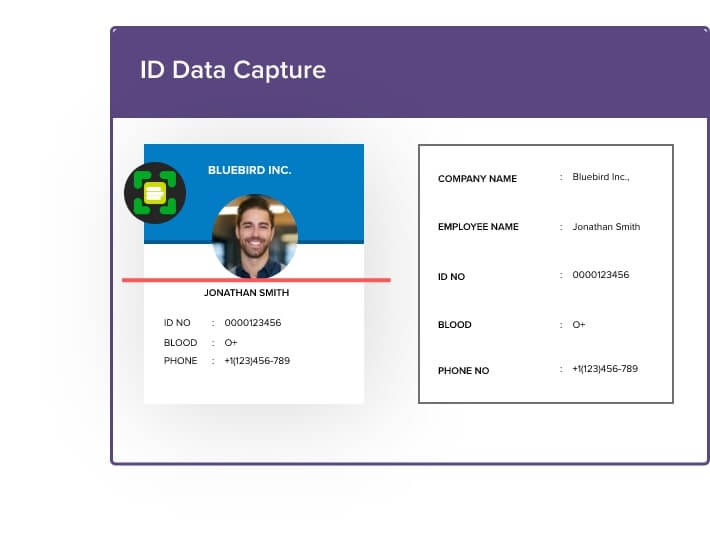Screen dimensions: 710x560
Task: Select +1(123)456-789 in results panel
Action: (605, 369)
